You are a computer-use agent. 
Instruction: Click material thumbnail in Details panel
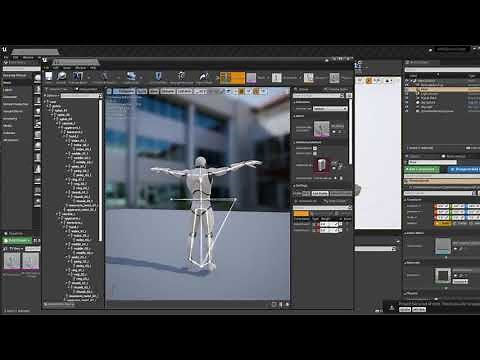click(443, 276)
